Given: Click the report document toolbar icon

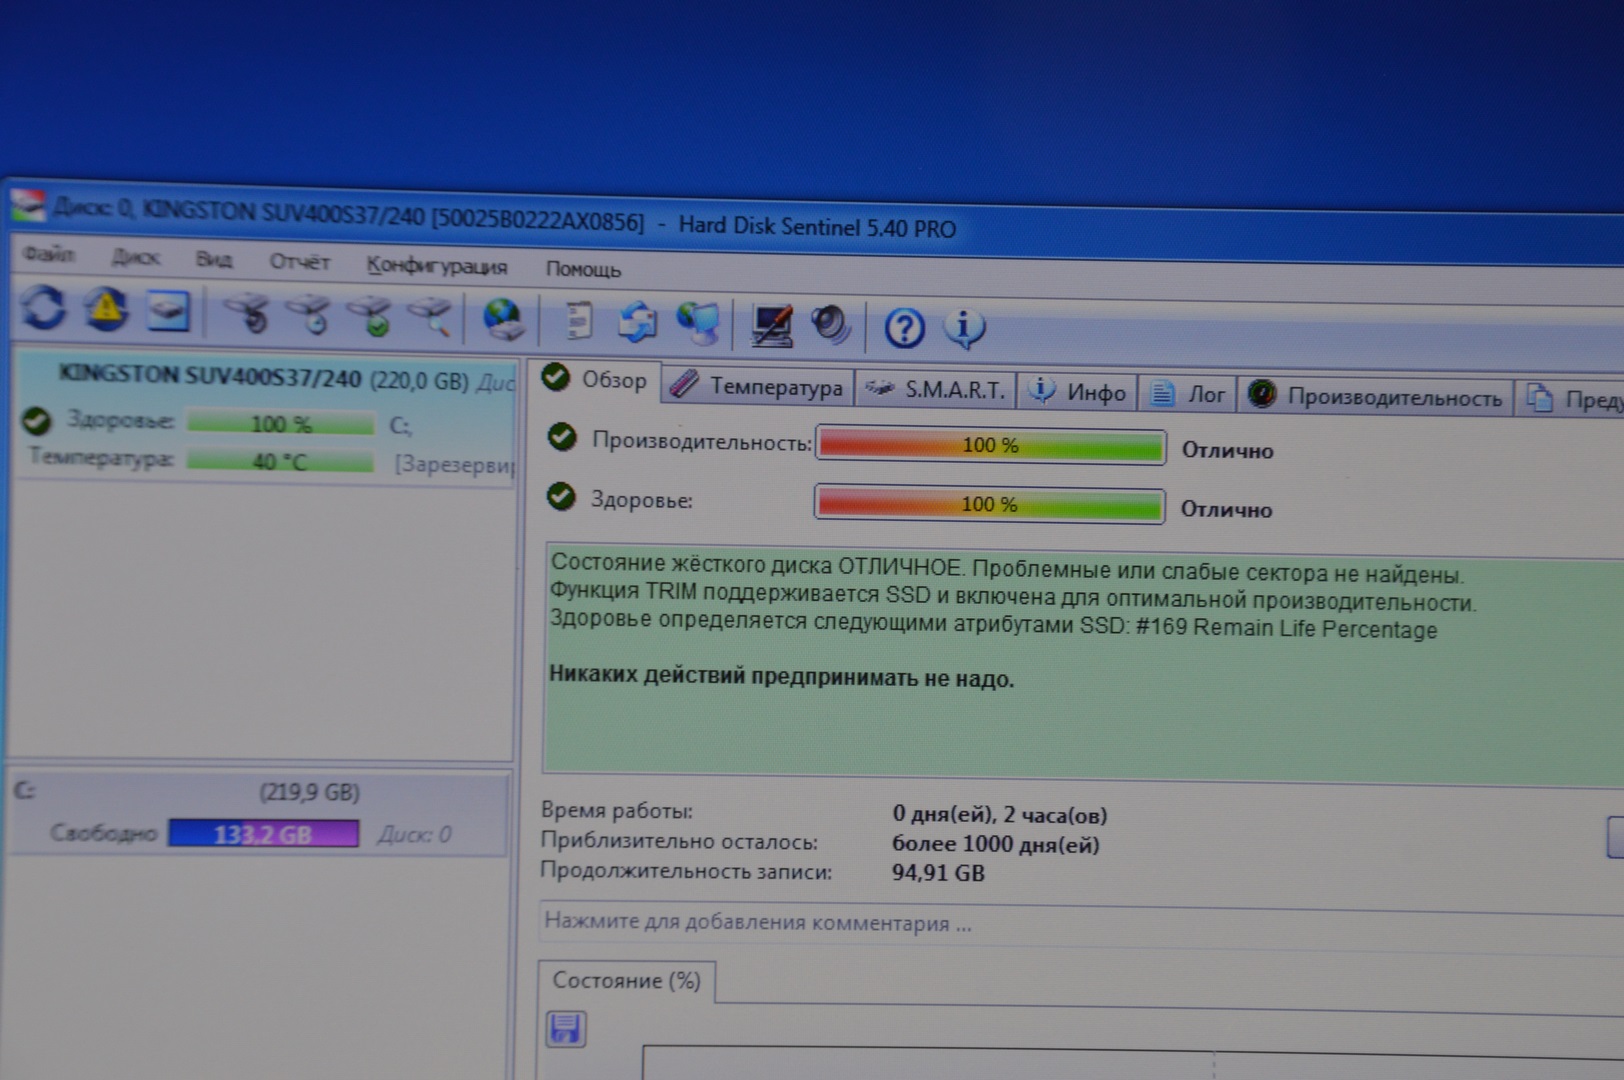Looking at the screenshot, I should 578,321.
